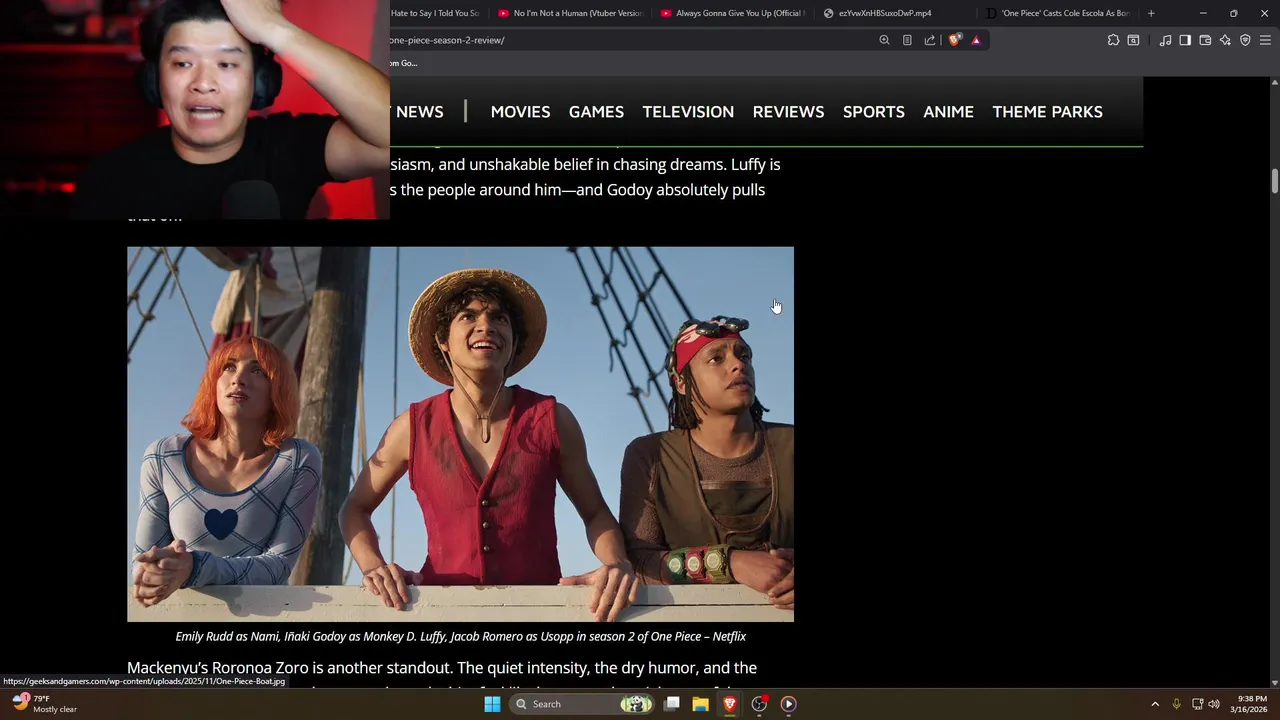Open the NEWS section in site nav
1280x720 pixels.
pos(419,112)
